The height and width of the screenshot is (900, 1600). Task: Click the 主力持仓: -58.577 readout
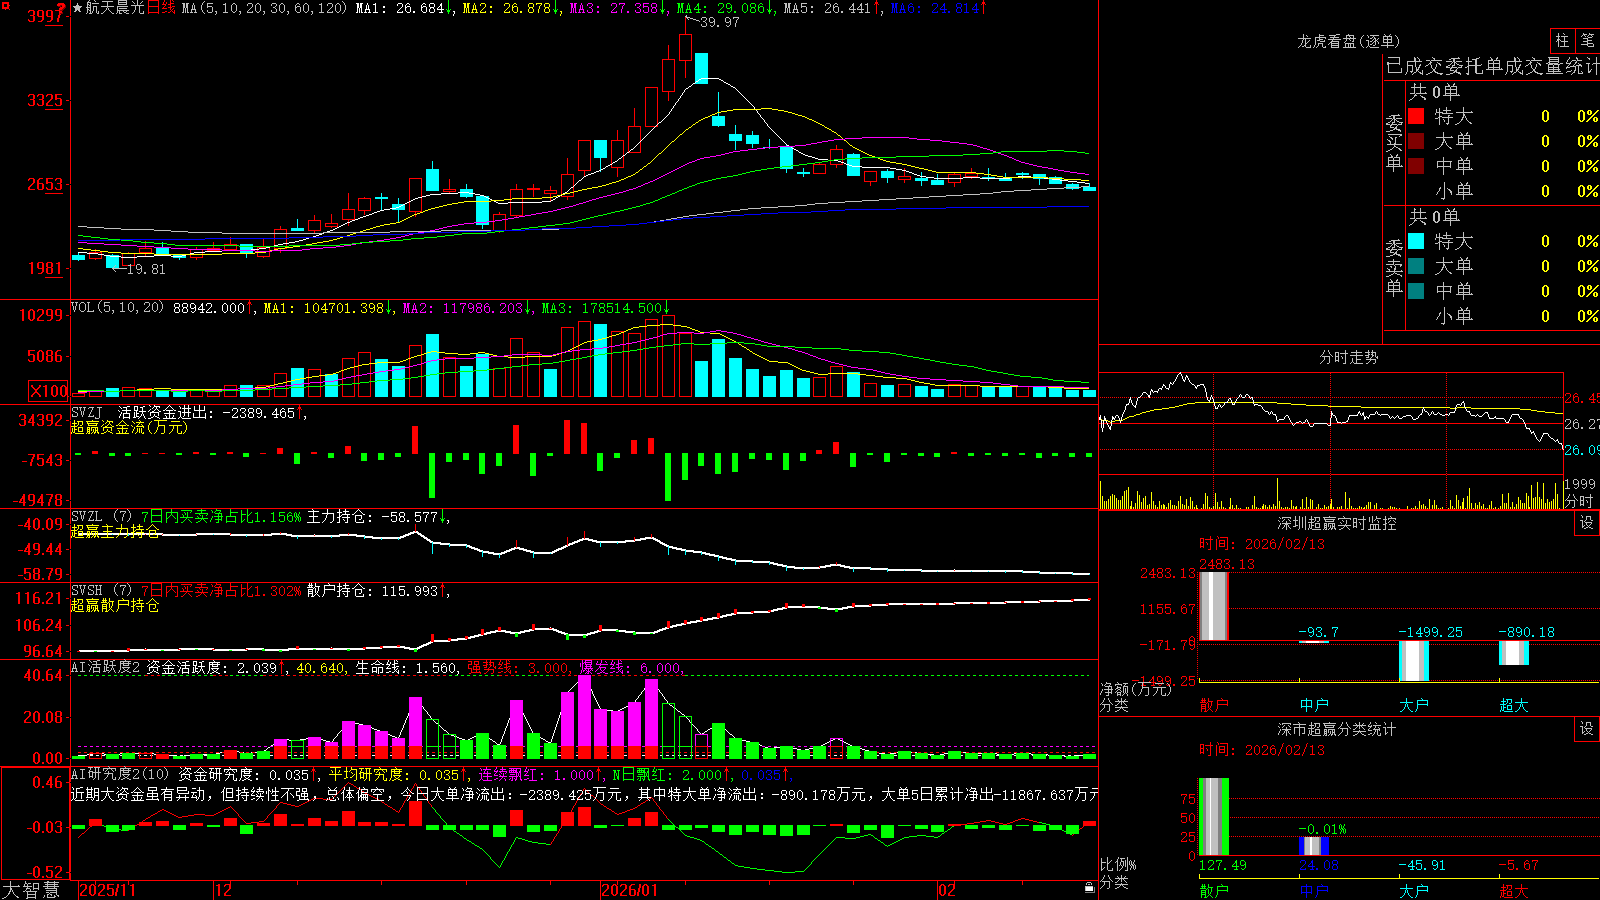pyautogui.click(x=377, y=517)
